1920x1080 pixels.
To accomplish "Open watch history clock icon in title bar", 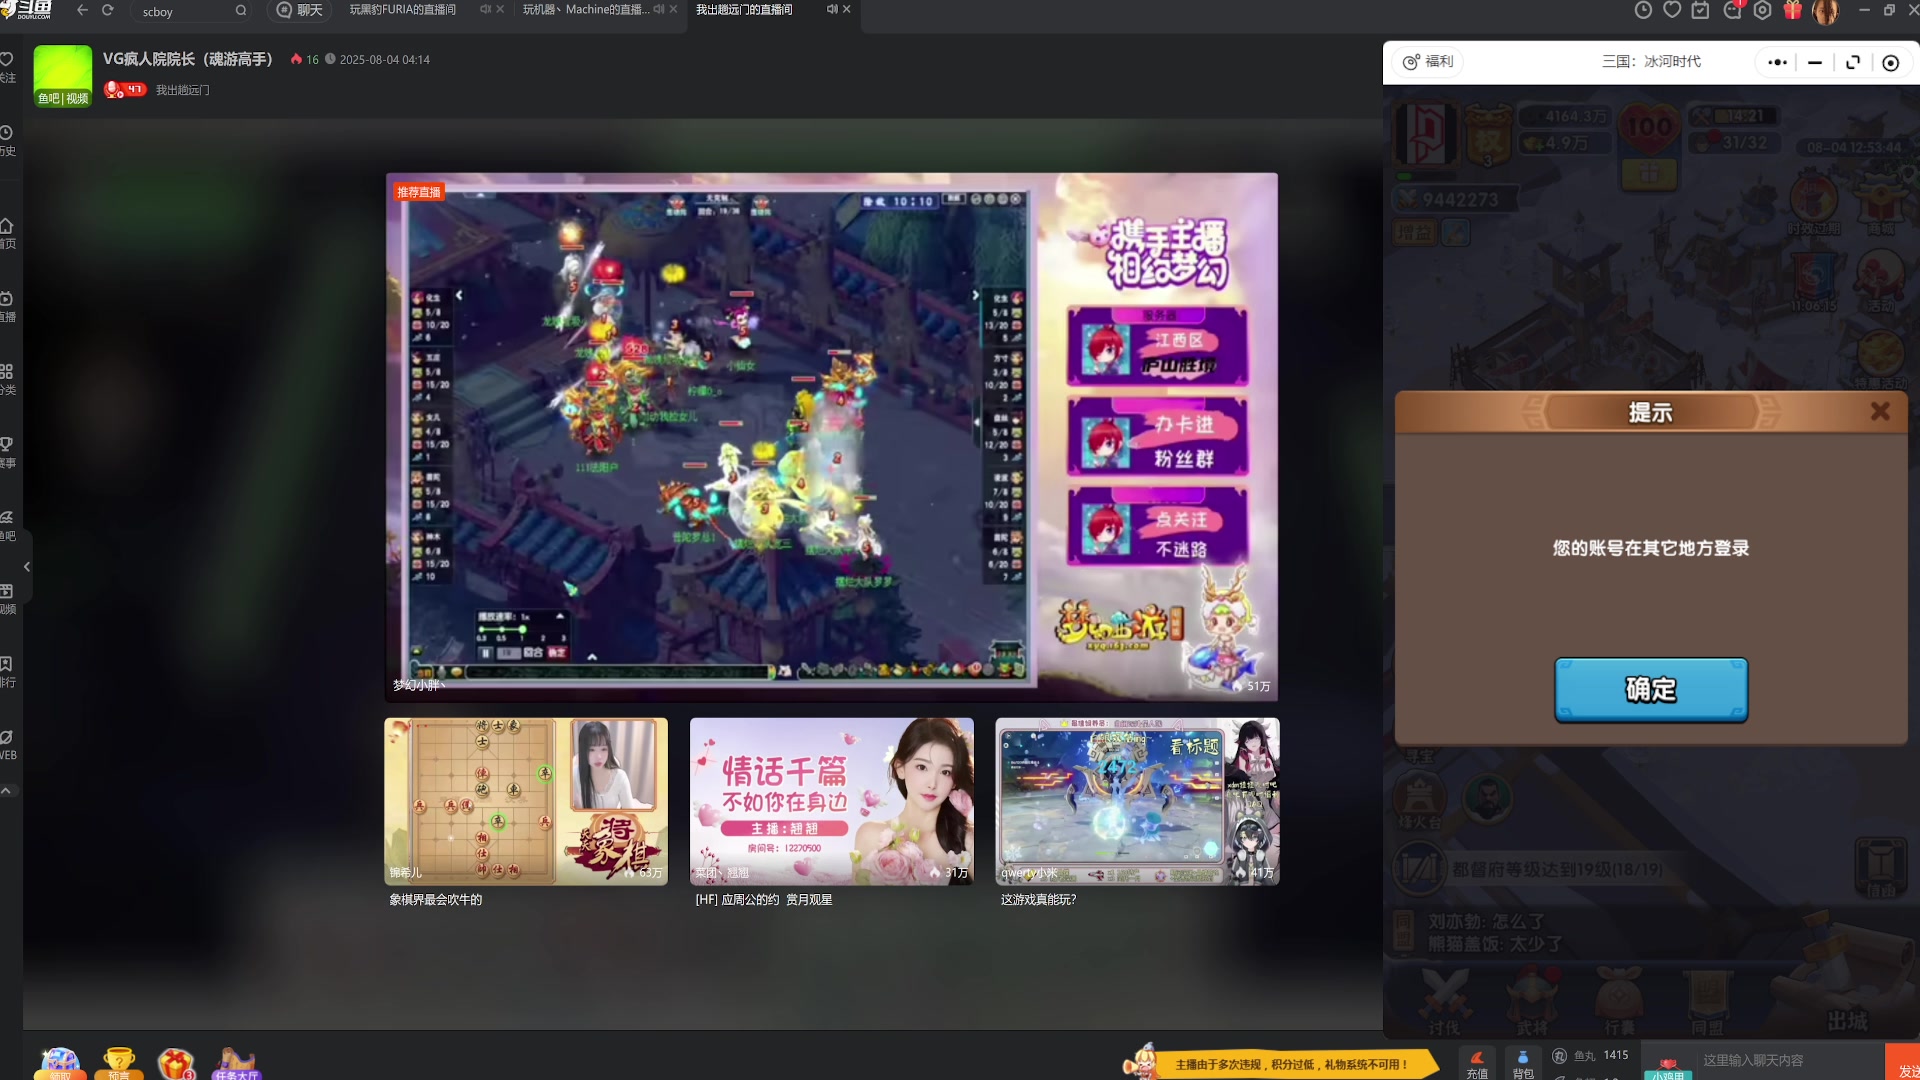I will 1643,10.
